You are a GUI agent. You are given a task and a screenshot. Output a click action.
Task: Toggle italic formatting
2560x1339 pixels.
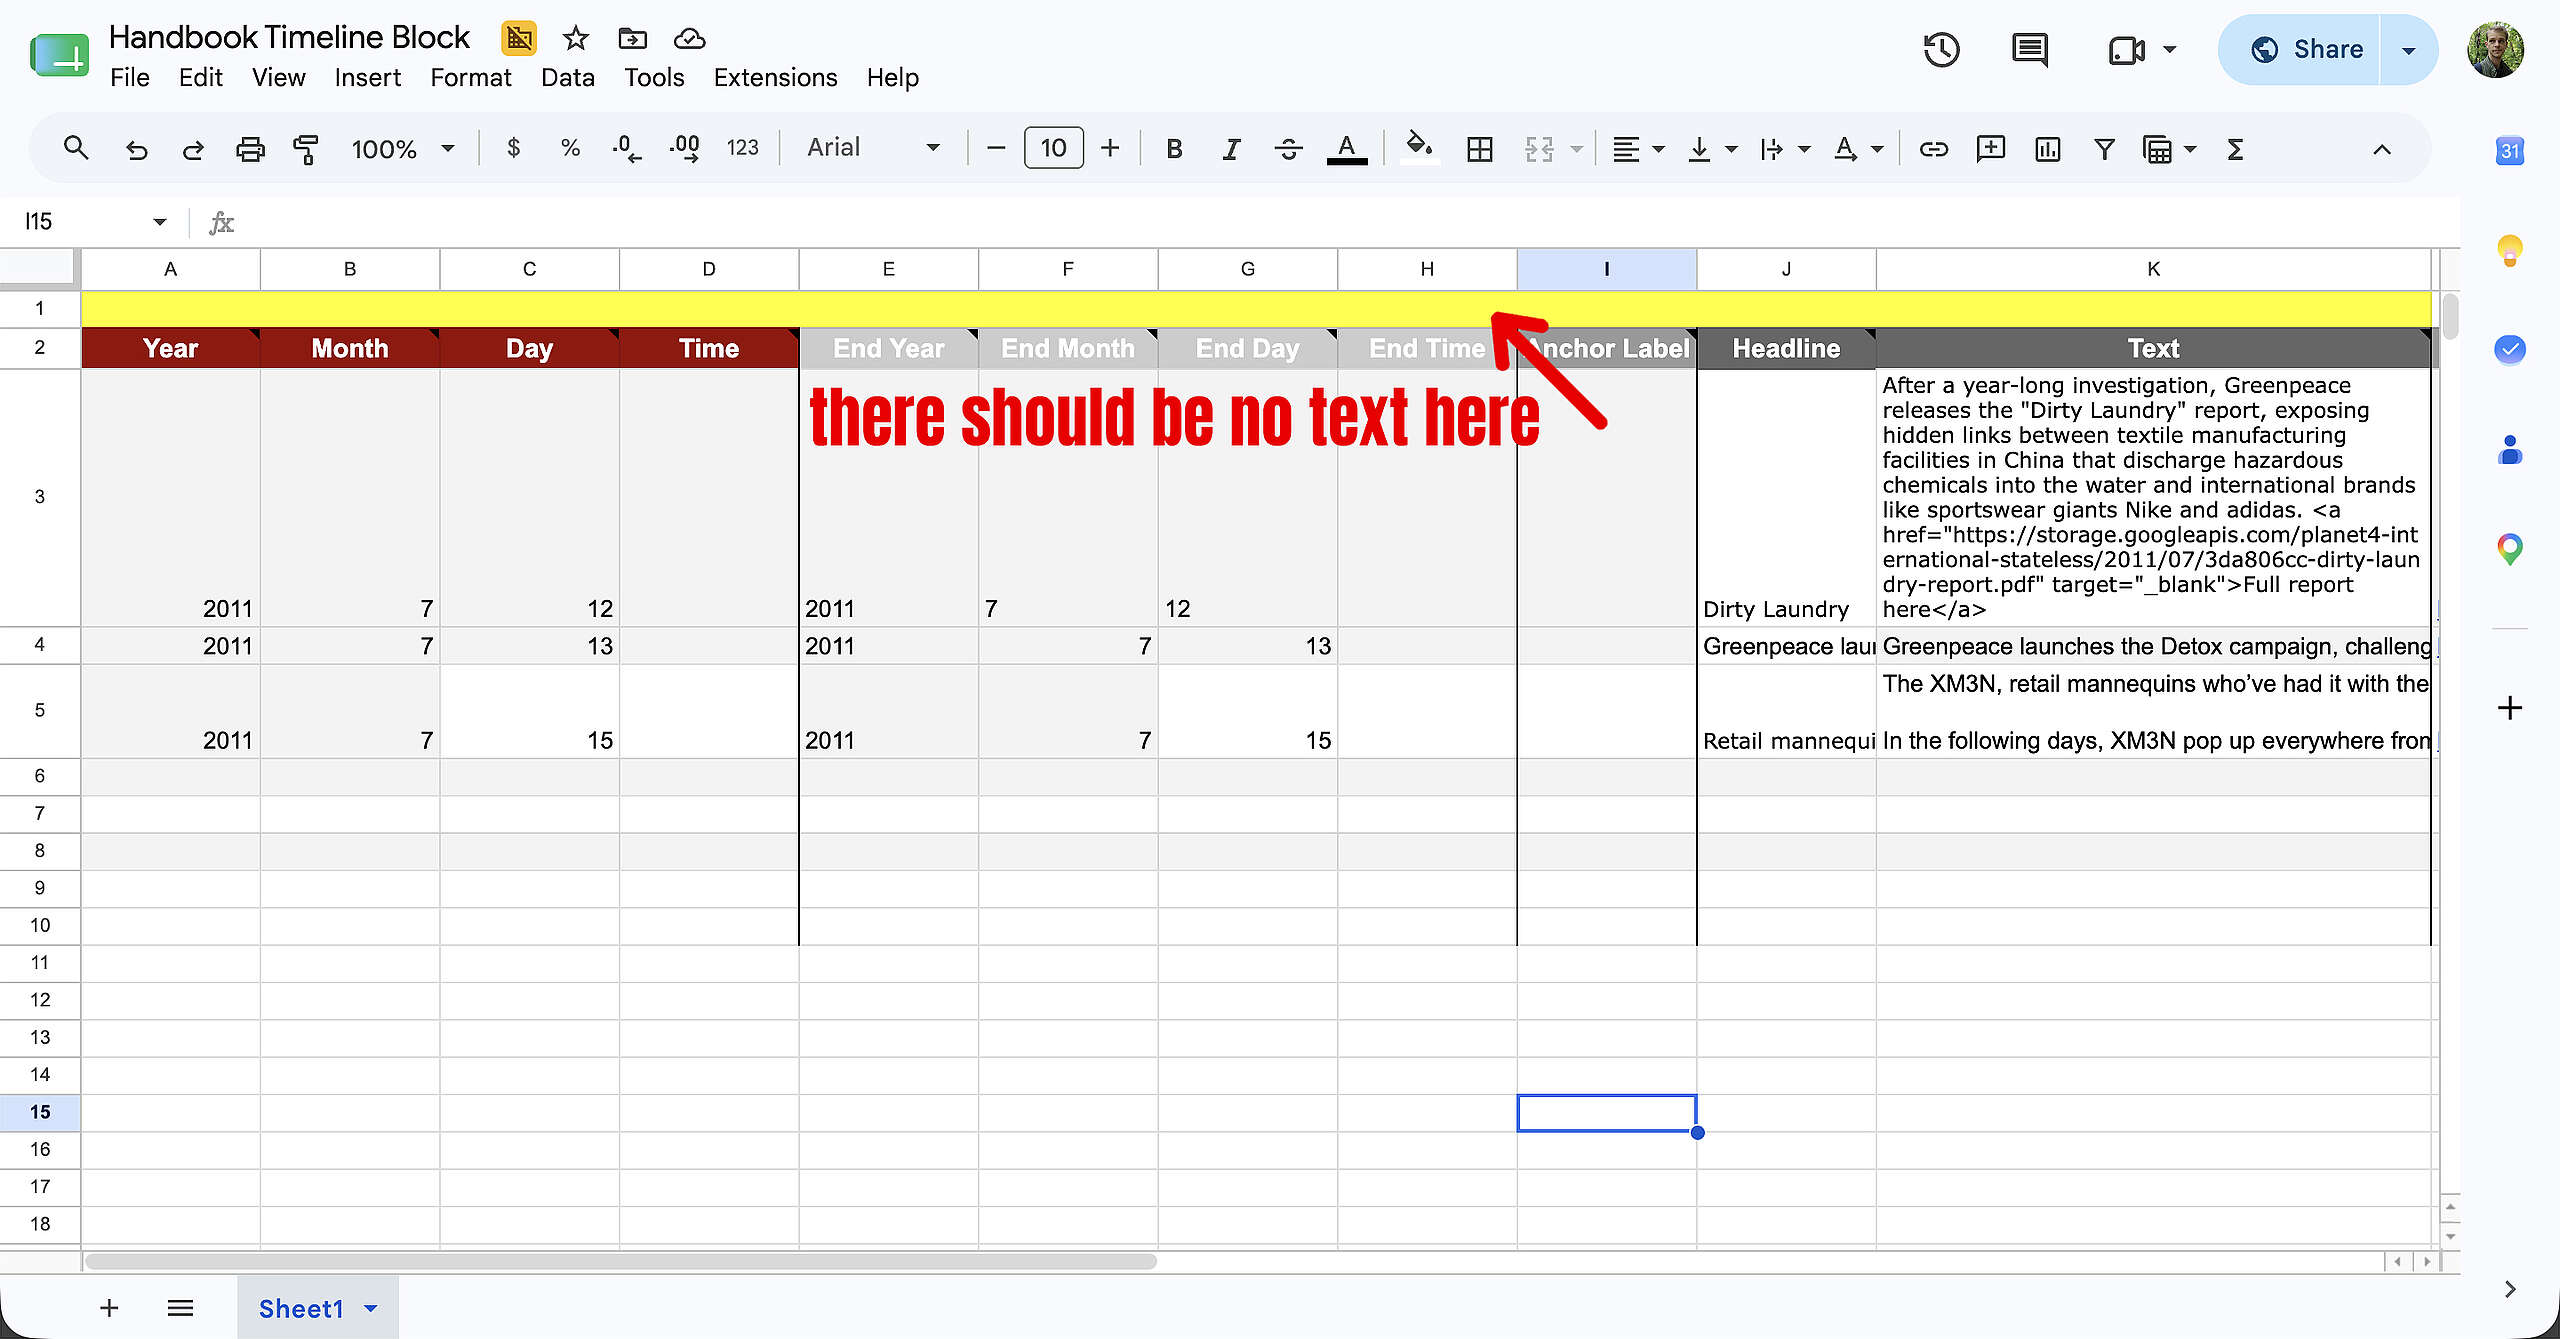coord(1231,149)
